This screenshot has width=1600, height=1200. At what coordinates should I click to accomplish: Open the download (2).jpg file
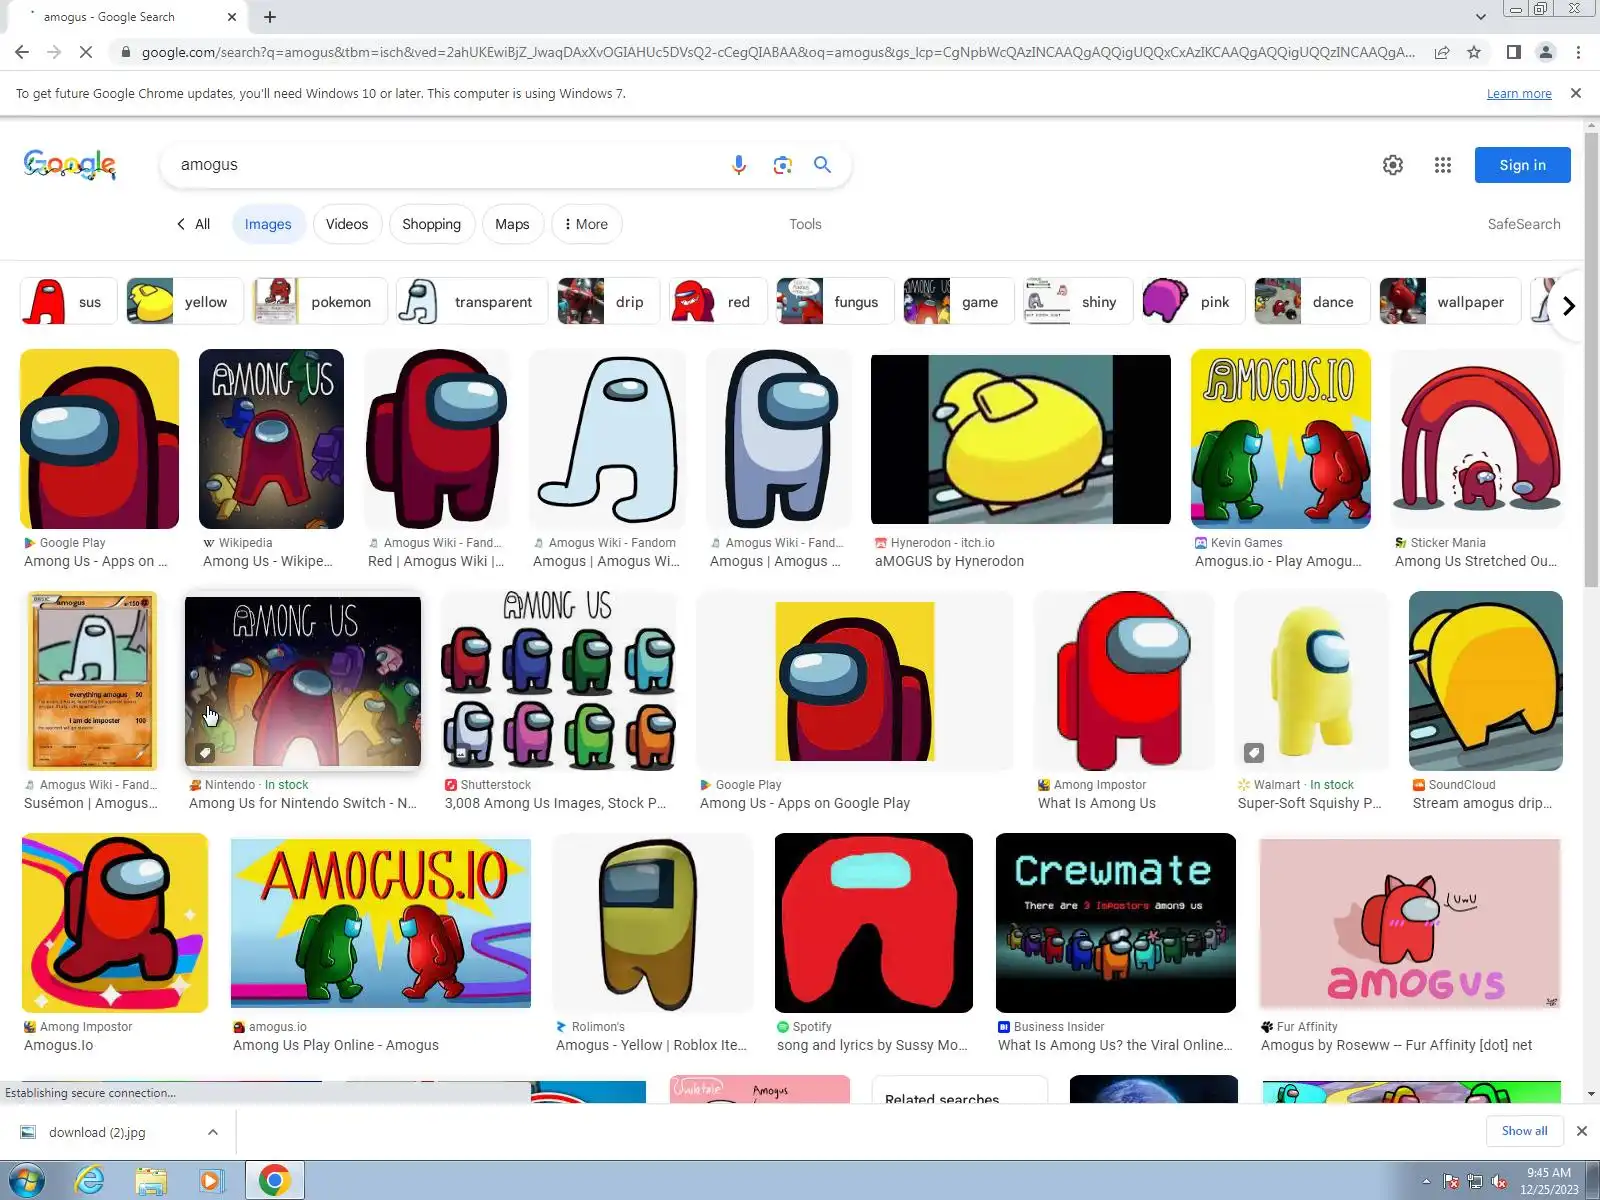click(x=97, y=1132)
